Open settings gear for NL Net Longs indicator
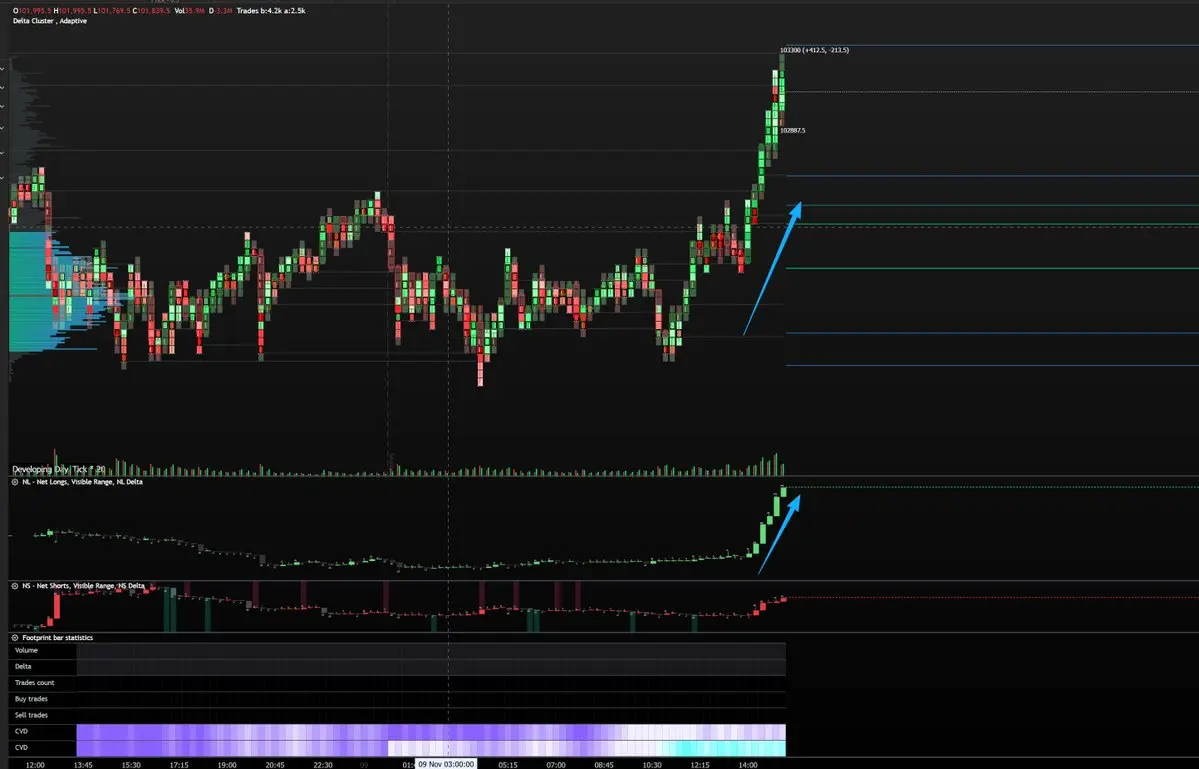Image resolution: width=1199 pixels, height=769 pixels. pos(15,482)
